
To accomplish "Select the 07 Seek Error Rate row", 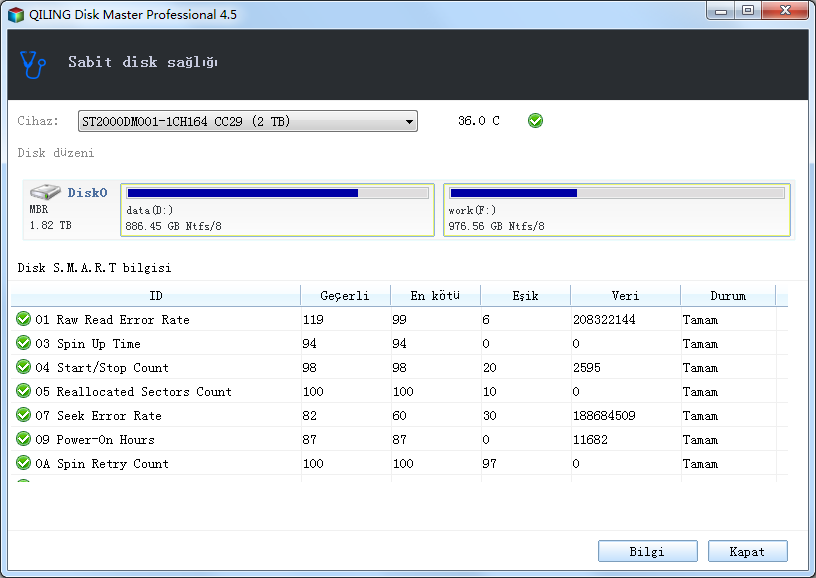I will click(399, 415).
